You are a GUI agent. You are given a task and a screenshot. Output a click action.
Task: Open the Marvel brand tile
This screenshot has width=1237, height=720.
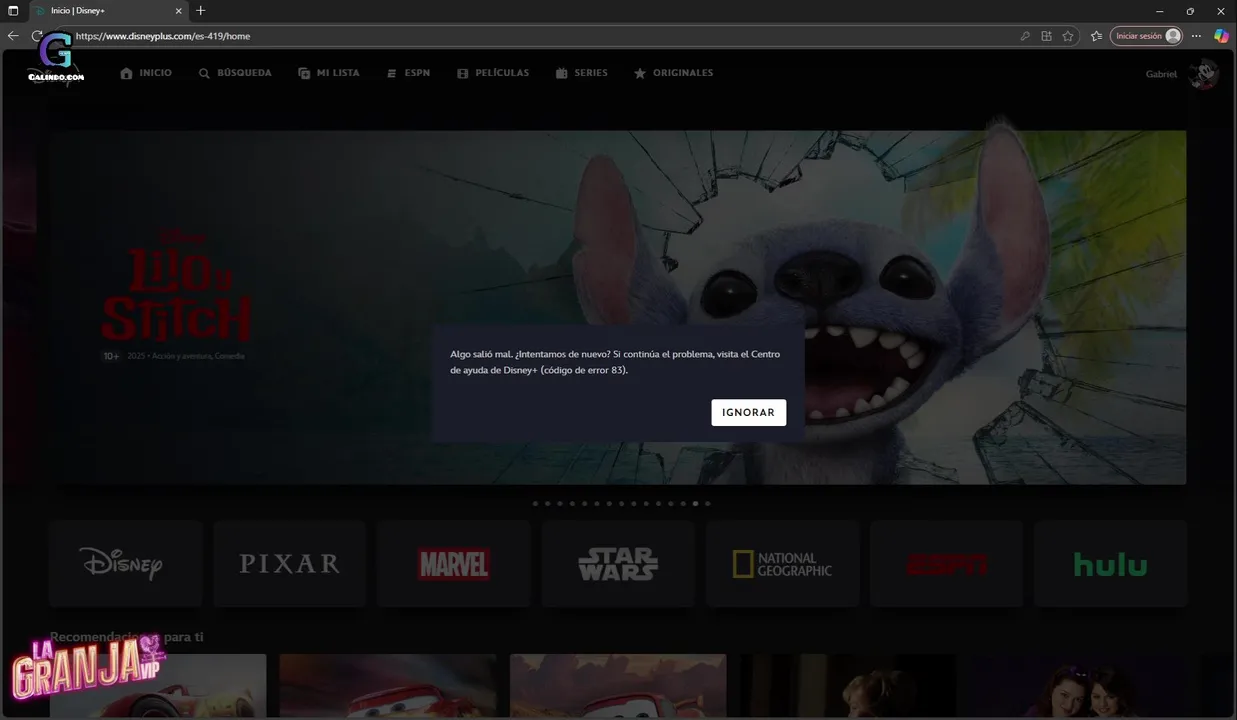(x=454, y=563)
